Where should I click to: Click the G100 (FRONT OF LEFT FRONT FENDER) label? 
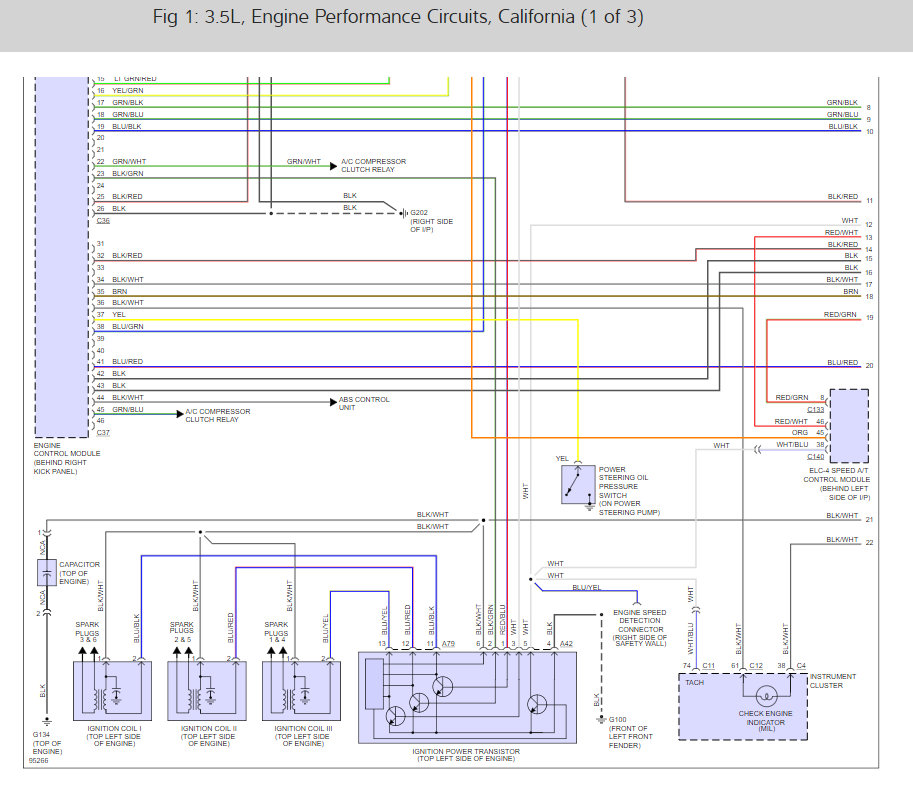[631, 732]
